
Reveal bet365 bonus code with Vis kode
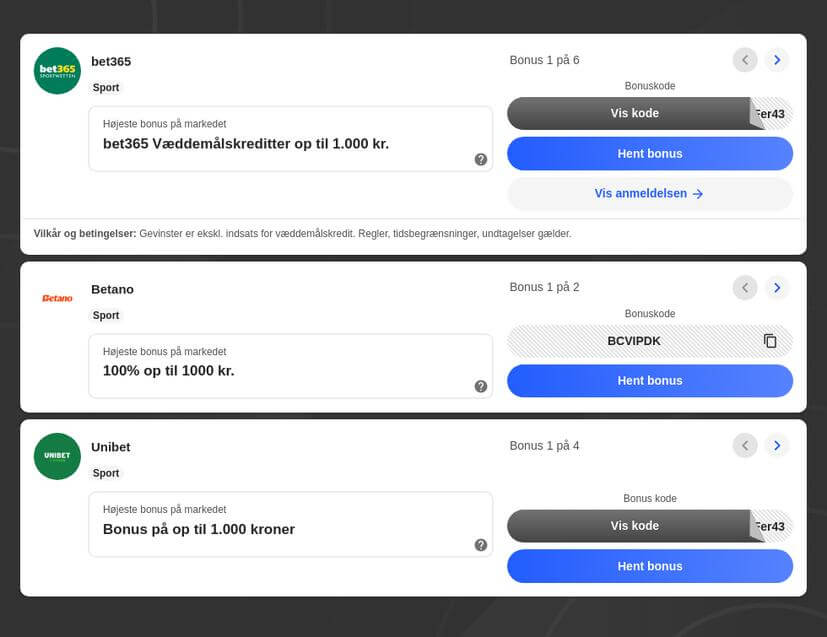(x=634, y=113)
